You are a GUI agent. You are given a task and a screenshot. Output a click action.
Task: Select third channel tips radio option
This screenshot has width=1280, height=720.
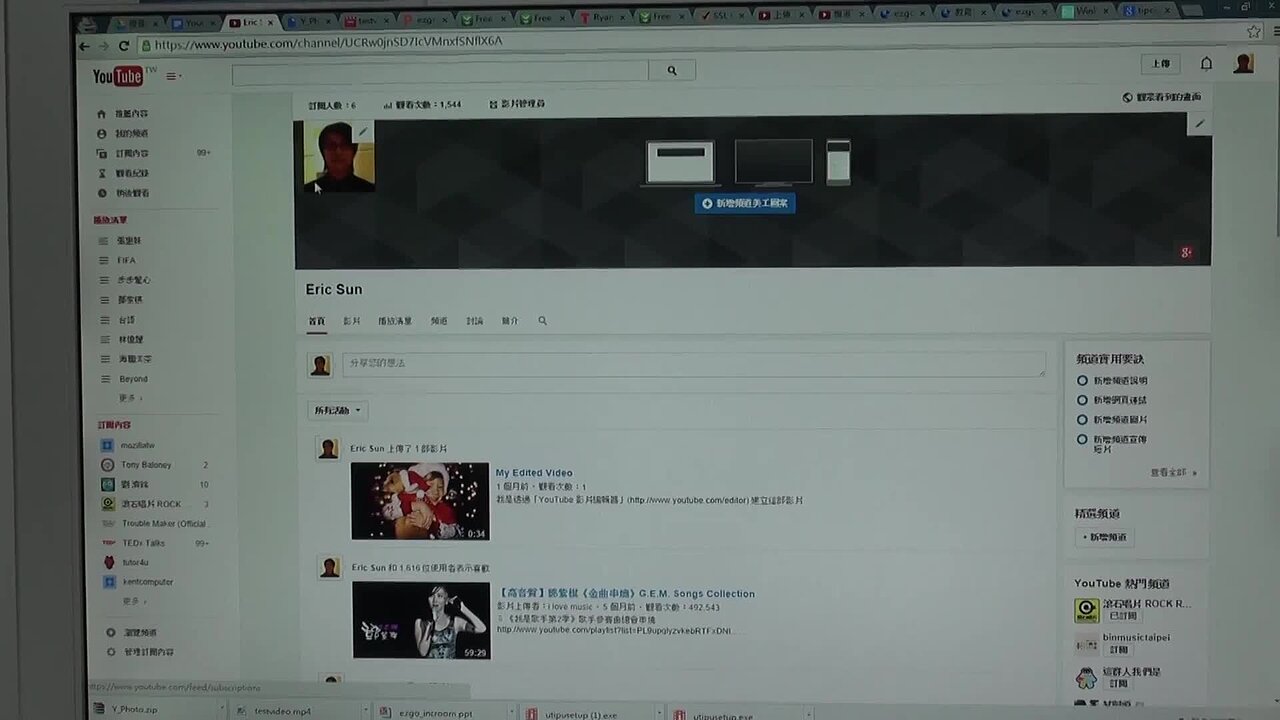tap(1082, 420)
